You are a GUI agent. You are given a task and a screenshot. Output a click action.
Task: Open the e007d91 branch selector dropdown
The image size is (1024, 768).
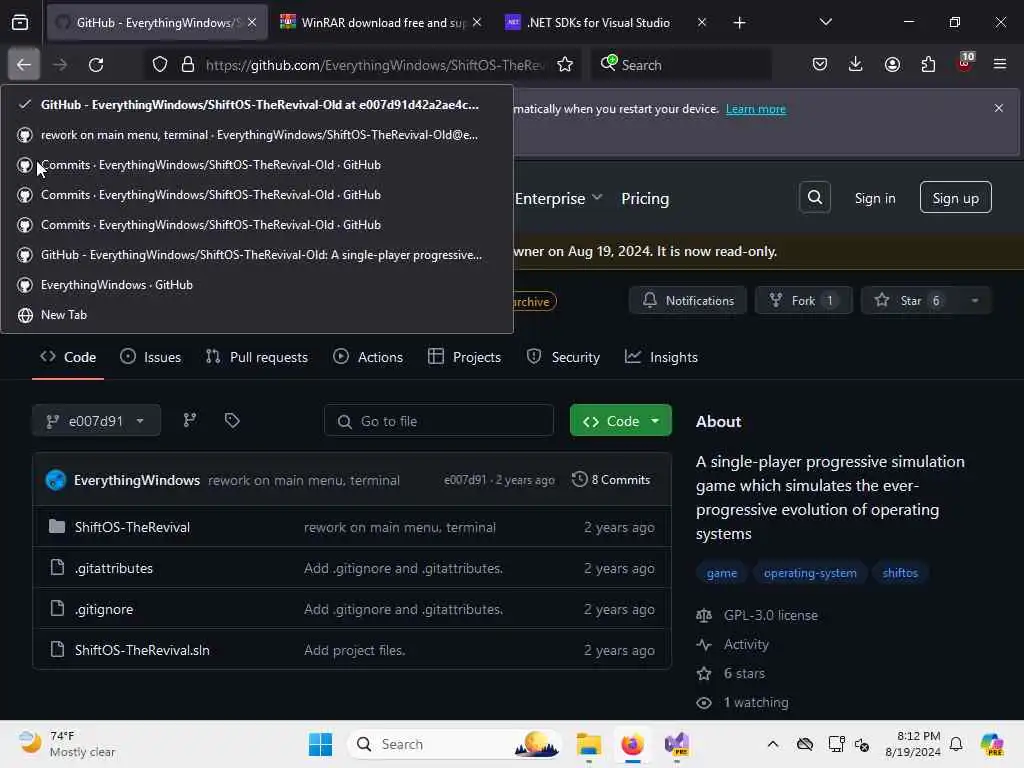[x=97, y=421]
